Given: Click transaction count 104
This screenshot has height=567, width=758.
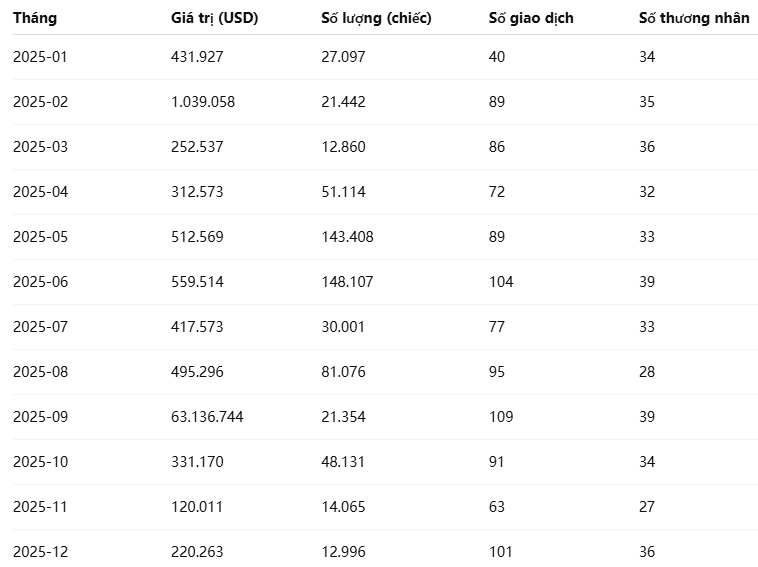Looking at the screenshot, I should coord(501,282).
